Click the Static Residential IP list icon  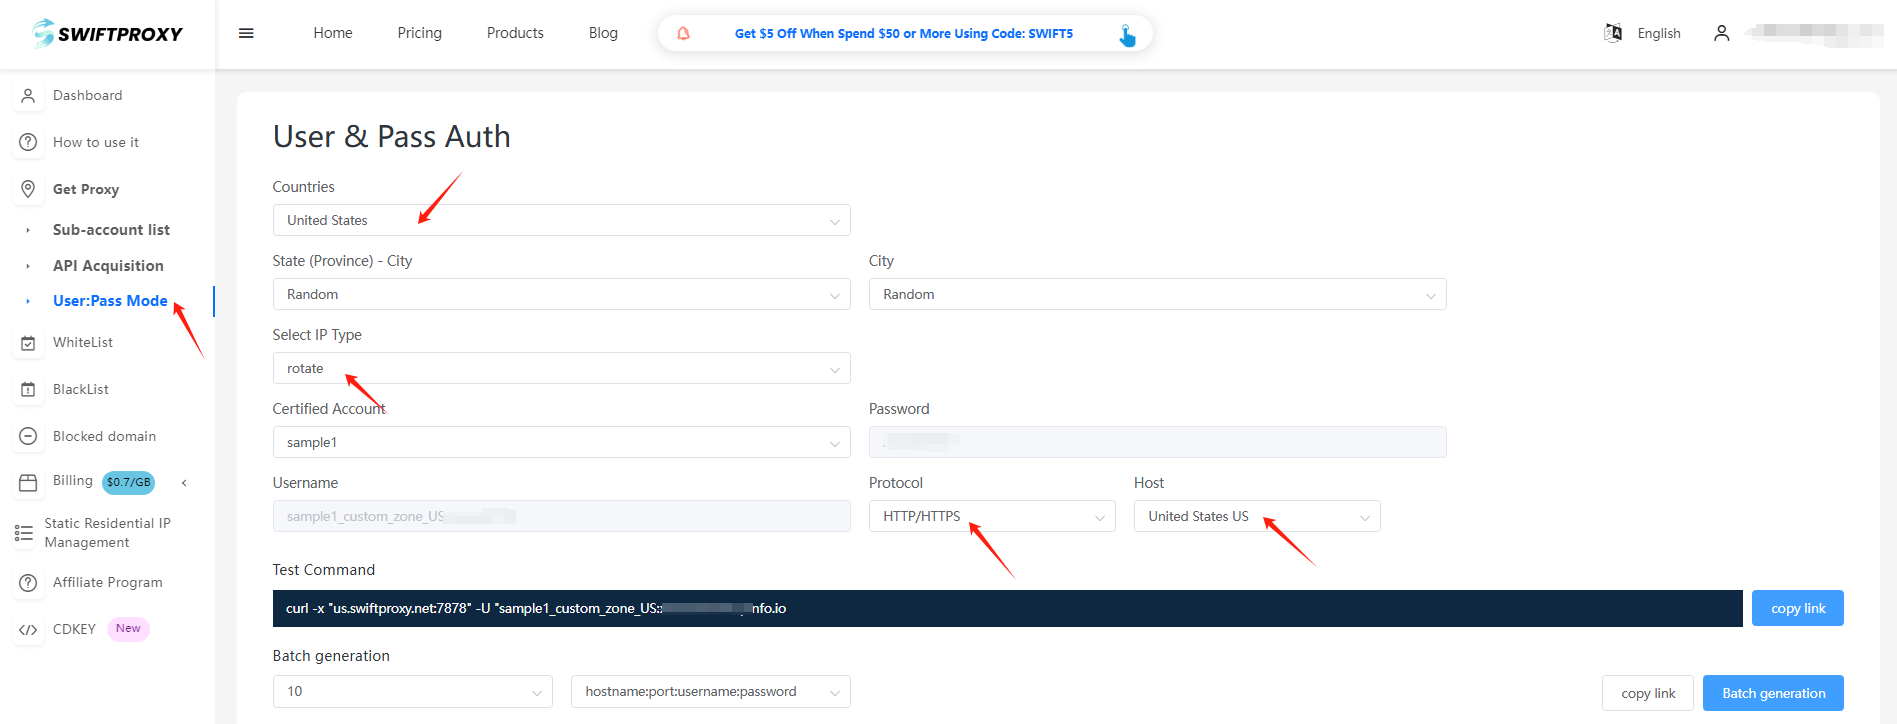tap(24, 533)
